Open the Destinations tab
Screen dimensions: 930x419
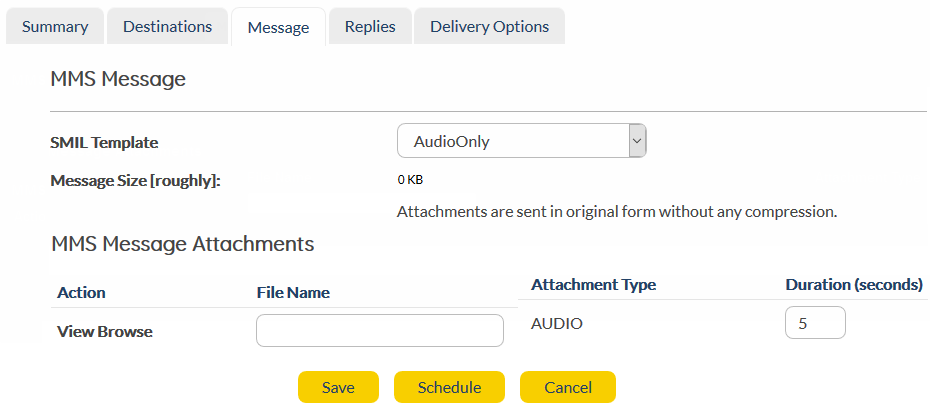click(167, 27)
